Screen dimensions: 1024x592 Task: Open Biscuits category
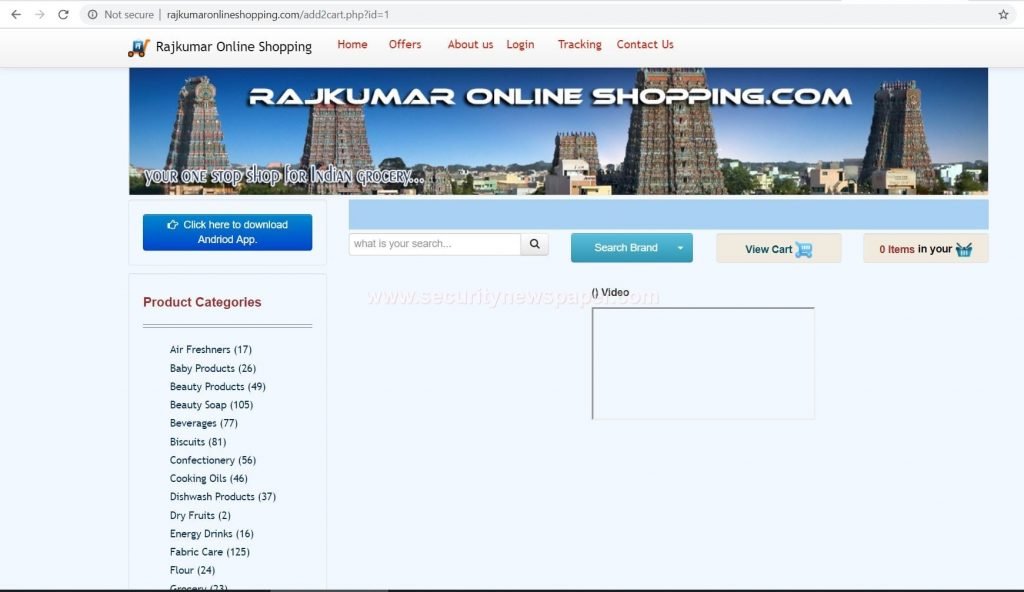point(198,442)
